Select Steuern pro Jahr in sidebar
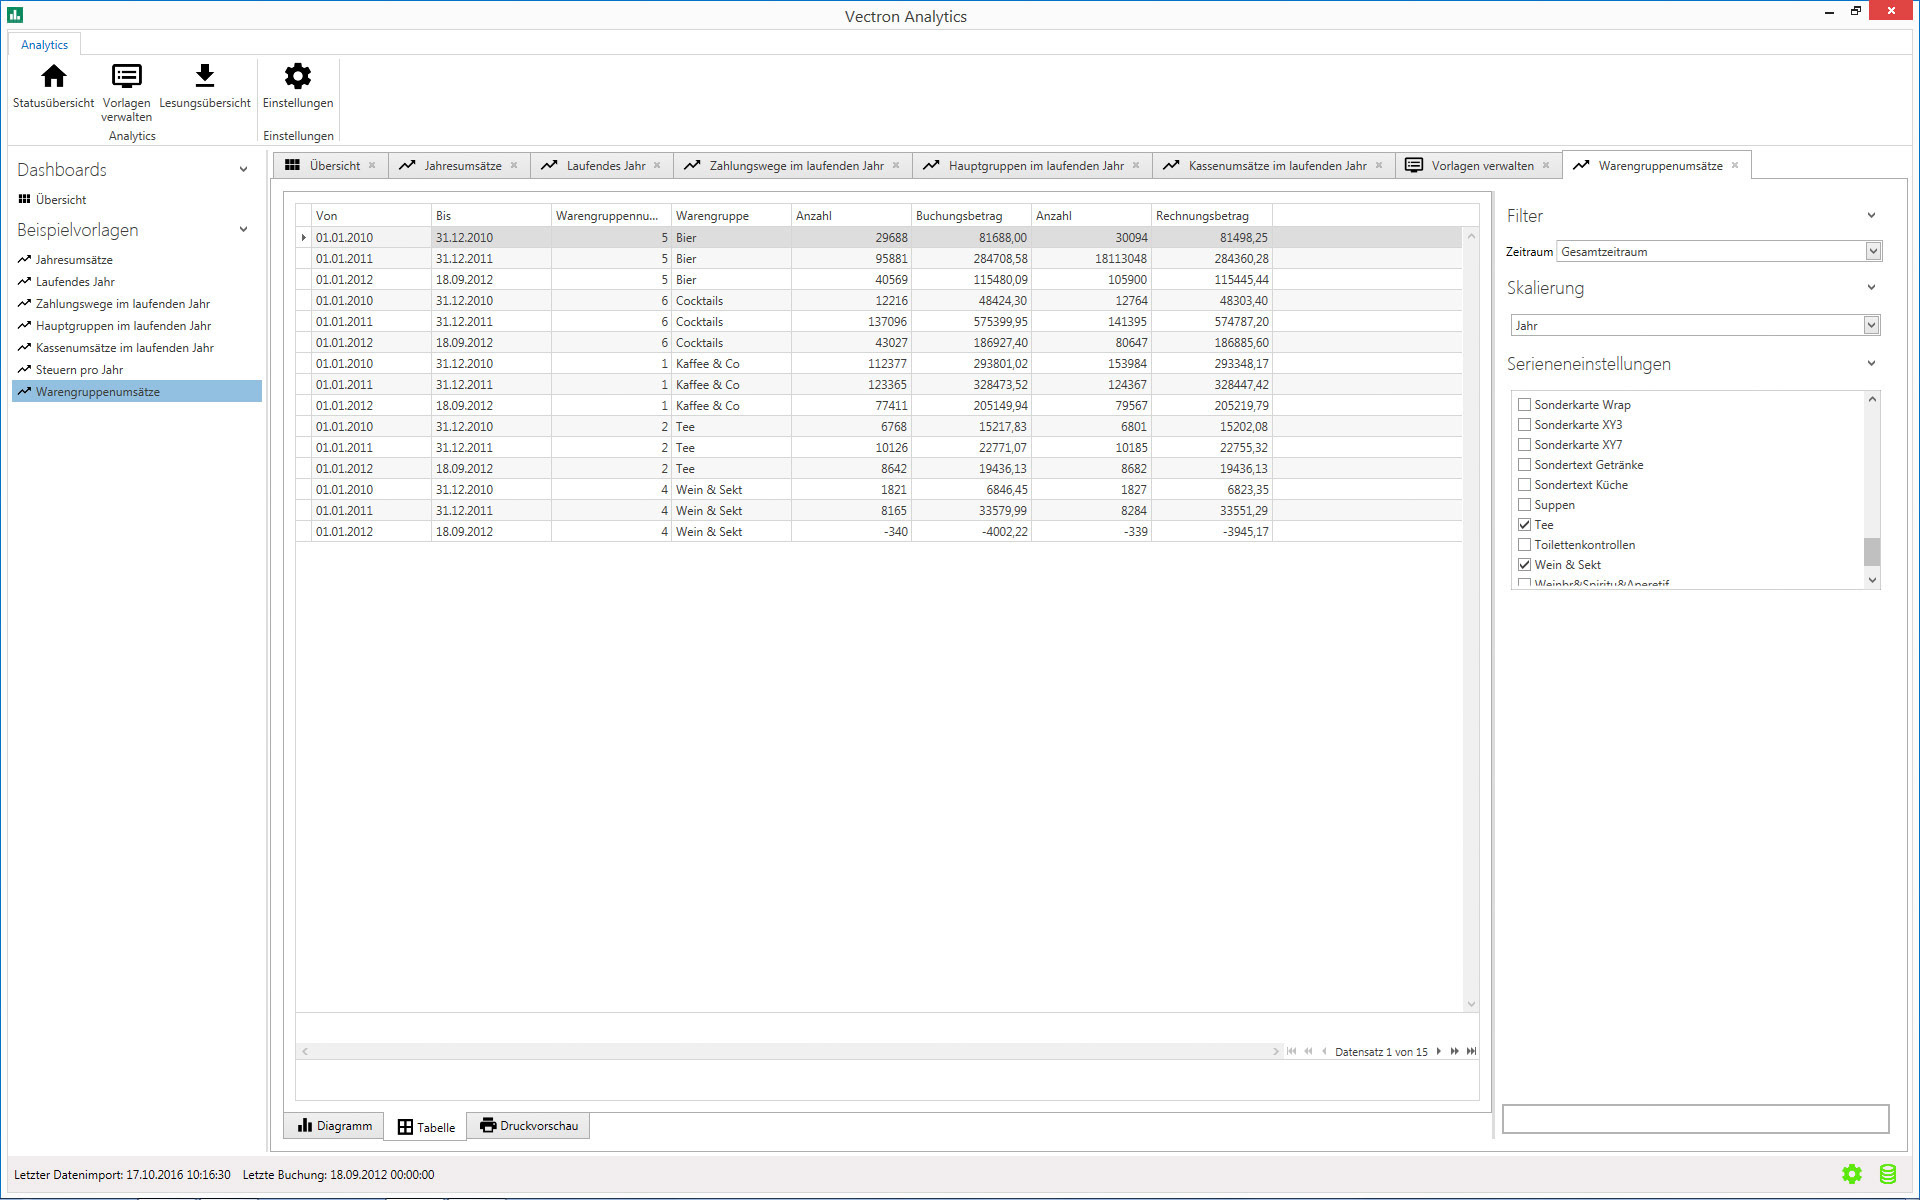1920x1200 pixels. (79, 370)
